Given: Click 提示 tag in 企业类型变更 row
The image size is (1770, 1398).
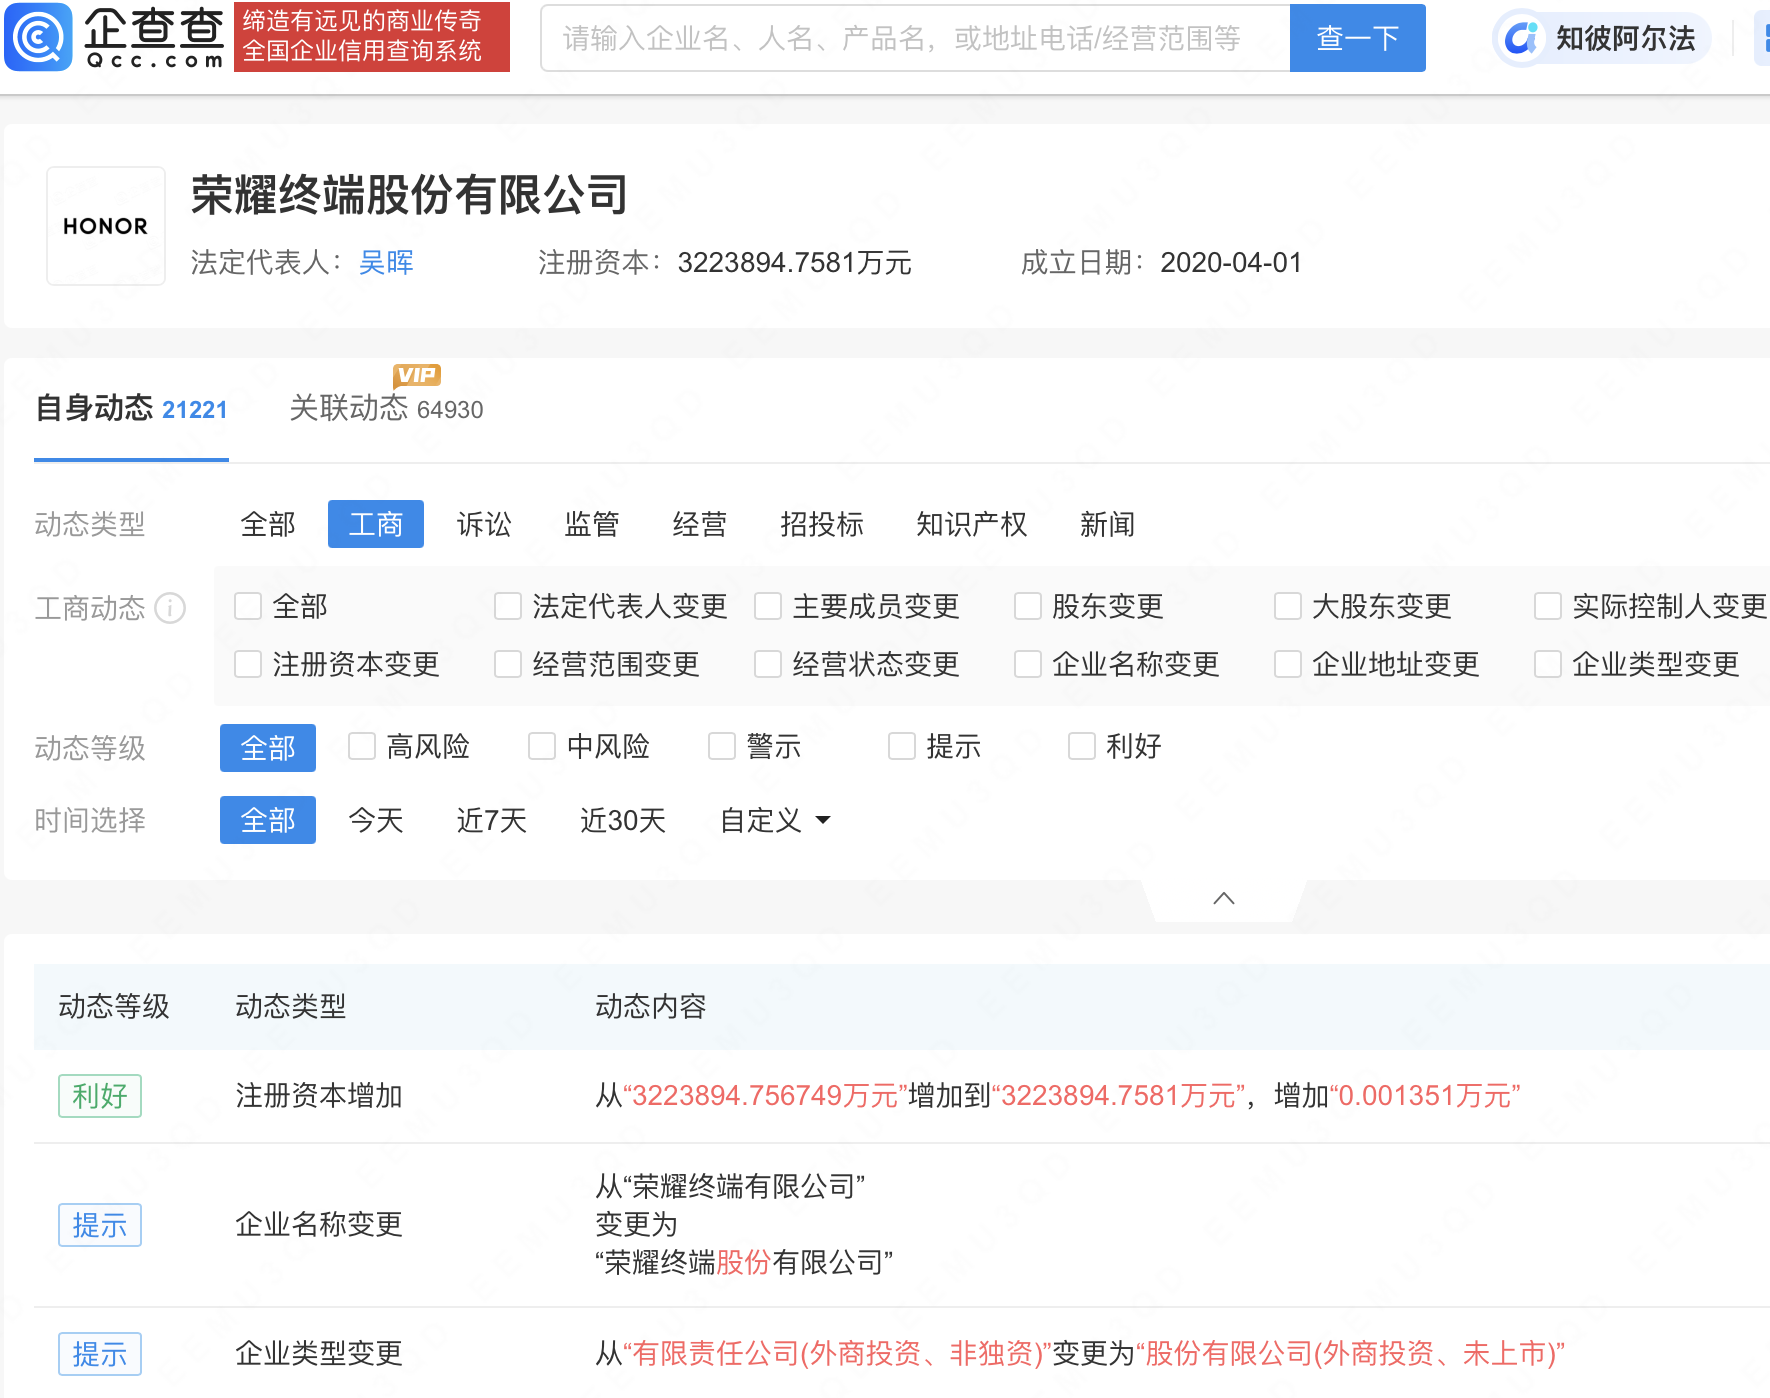Looking at the screenshot, I should 100,1354.
